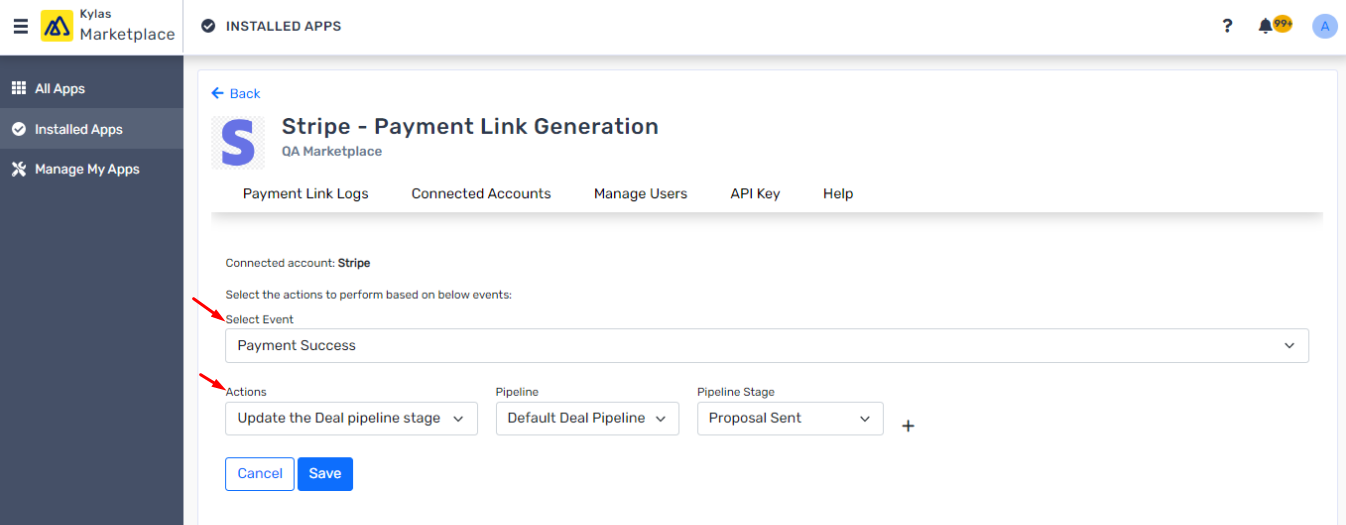Viewport: 1346px width, 525px height.
Task: Go back using the Back link
Action: 236,93
